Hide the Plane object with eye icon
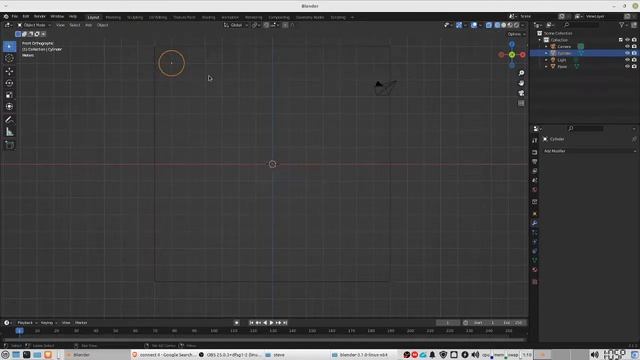Image resolution: width=640 pixels, height=360 pixels. 627,66
